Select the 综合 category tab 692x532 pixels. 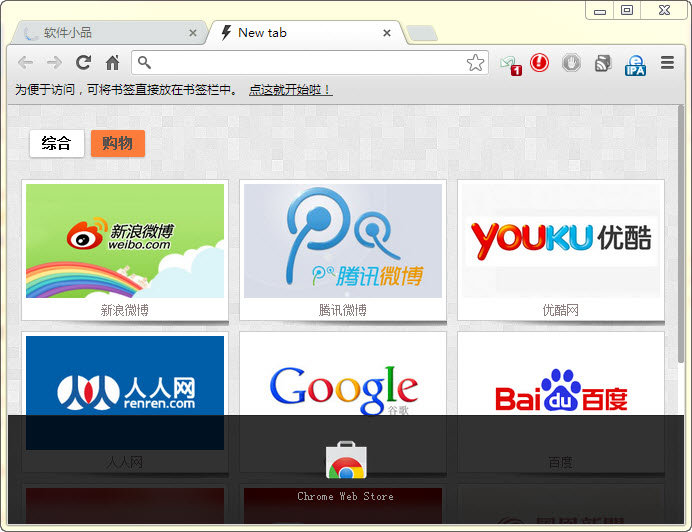pyautogui.click(x=56, y=143)
